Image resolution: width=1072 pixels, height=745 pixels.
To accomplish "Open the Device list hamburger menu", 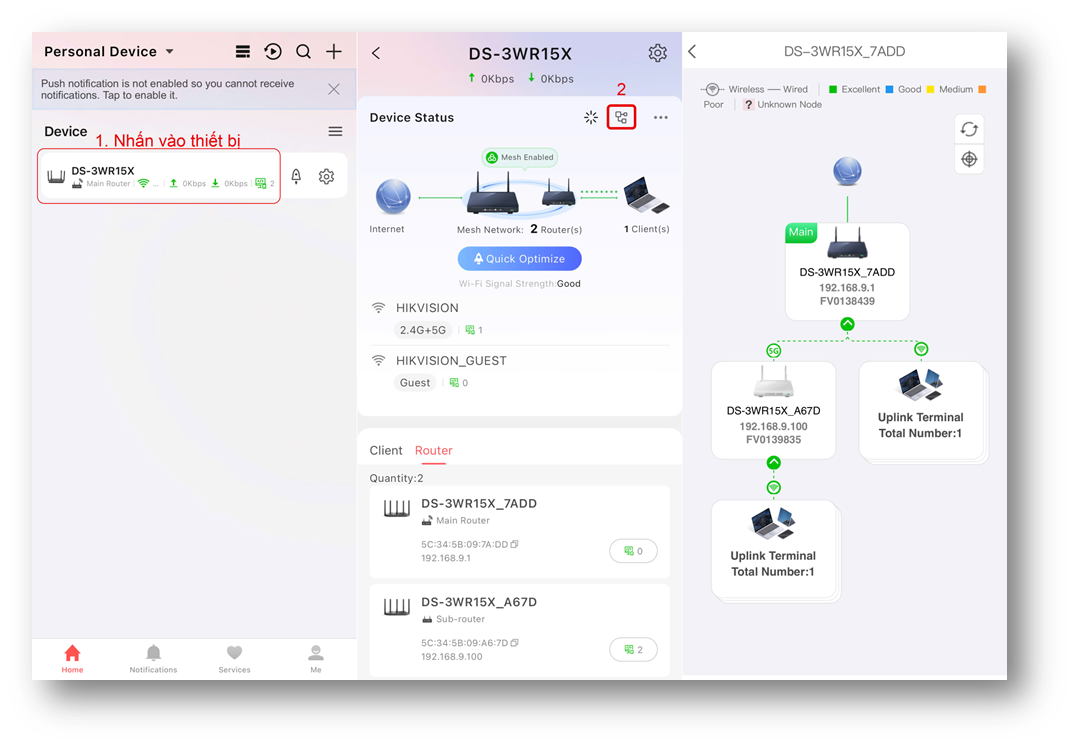I will click(335, 132).
